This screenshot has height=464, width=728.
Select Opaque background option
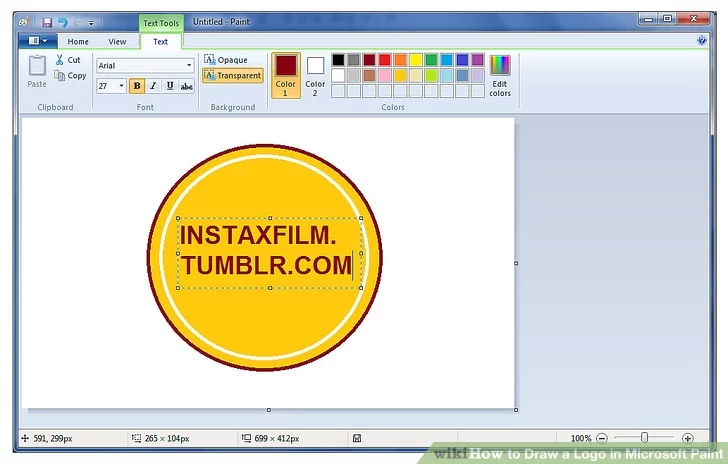pos(226,59)
